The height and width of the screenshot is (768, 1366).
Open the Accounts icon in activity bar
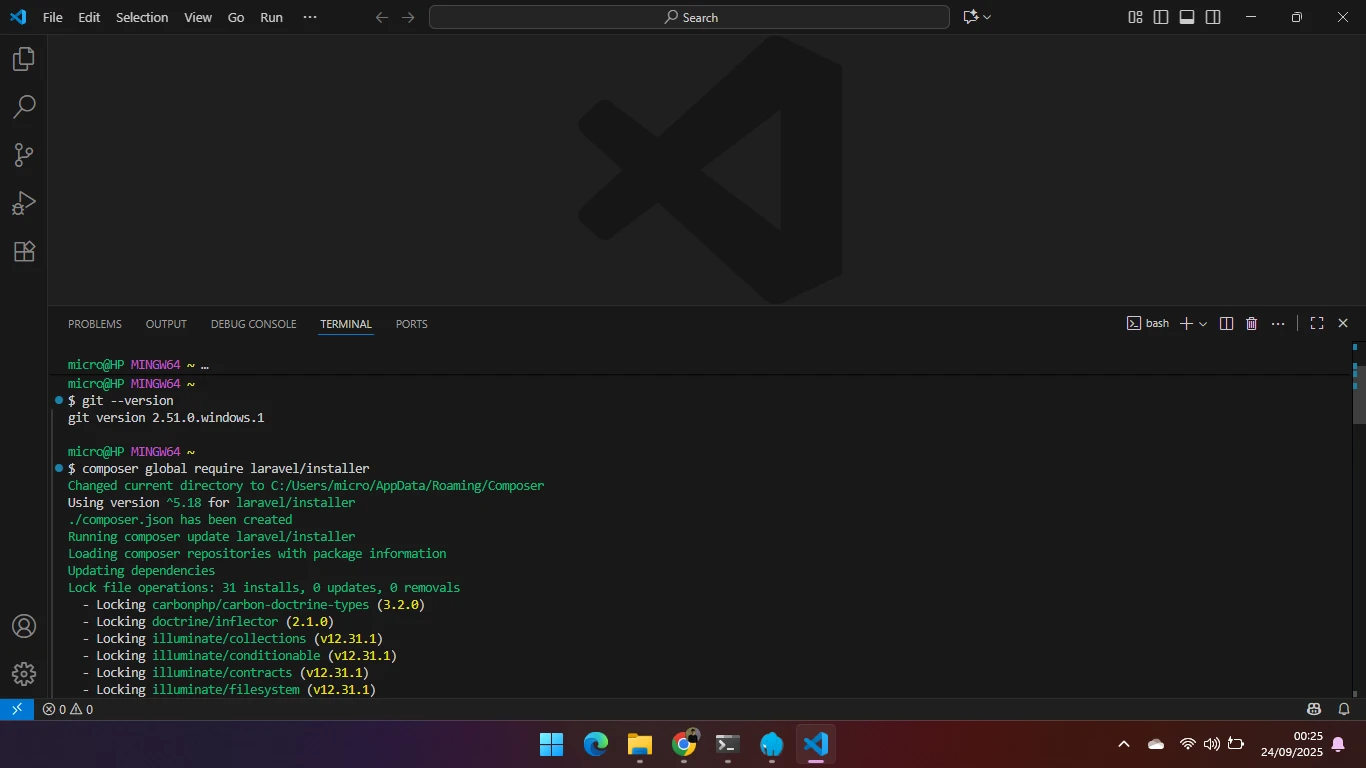pos(24,626)
